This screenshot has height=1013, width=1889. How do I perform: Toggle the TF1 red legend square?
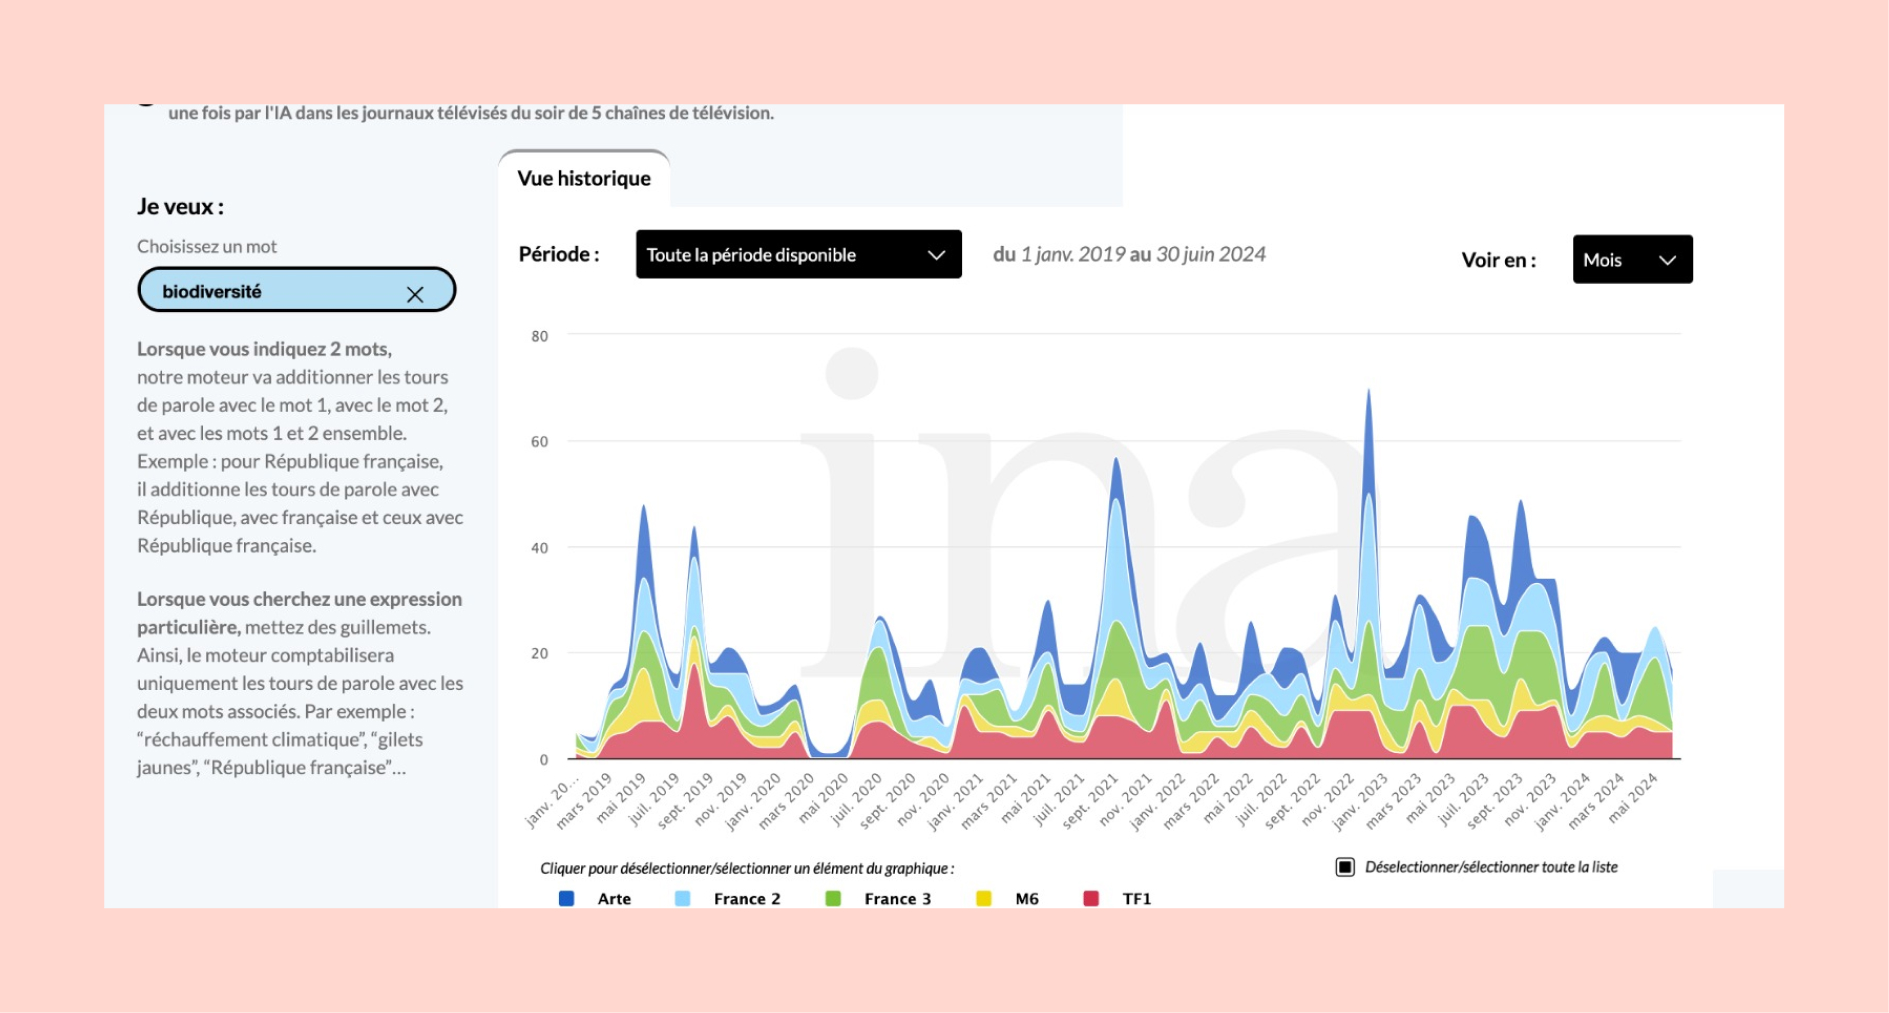tap(1091, 899)
